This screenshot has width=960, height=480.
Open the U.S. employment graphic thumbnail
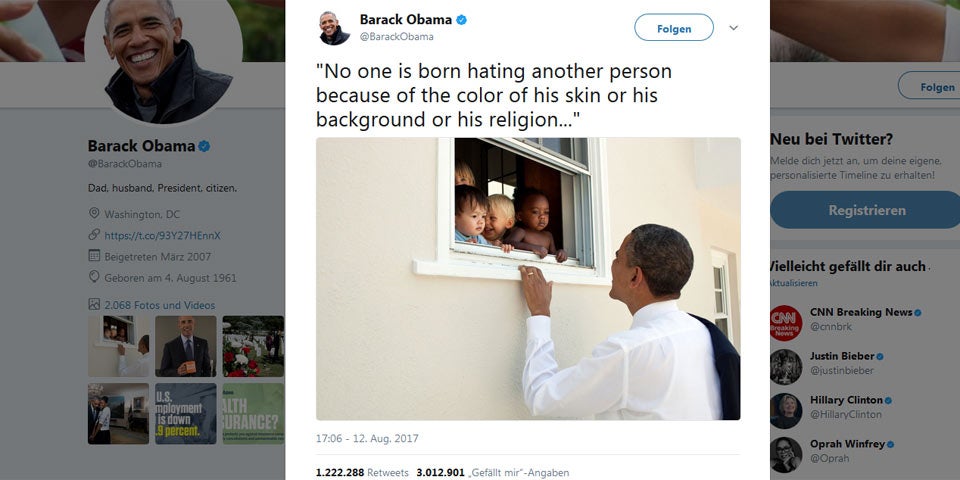click(186, 414)
